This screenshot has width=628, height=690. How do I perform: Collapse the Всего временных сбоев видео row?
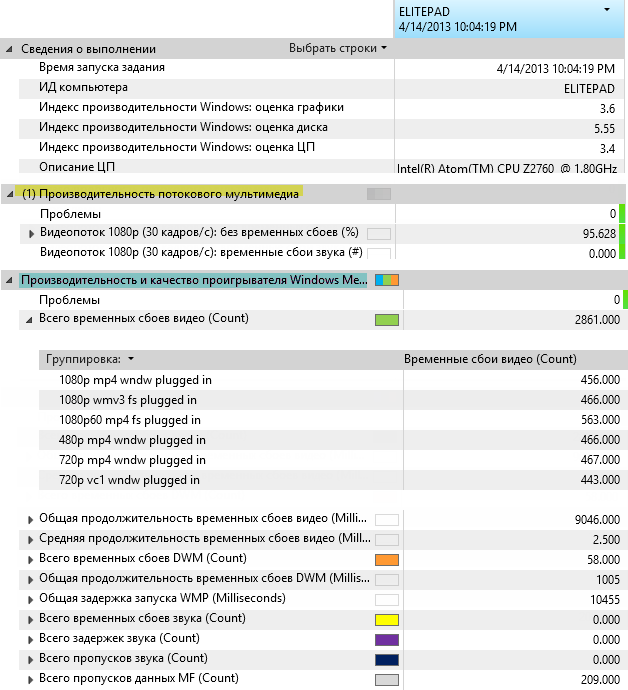29,320
